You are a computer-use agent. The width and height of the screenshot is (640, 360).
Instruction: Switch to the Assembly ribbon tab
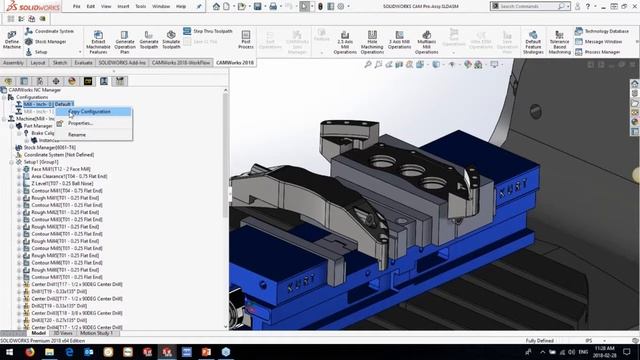(x=13, y=62)
